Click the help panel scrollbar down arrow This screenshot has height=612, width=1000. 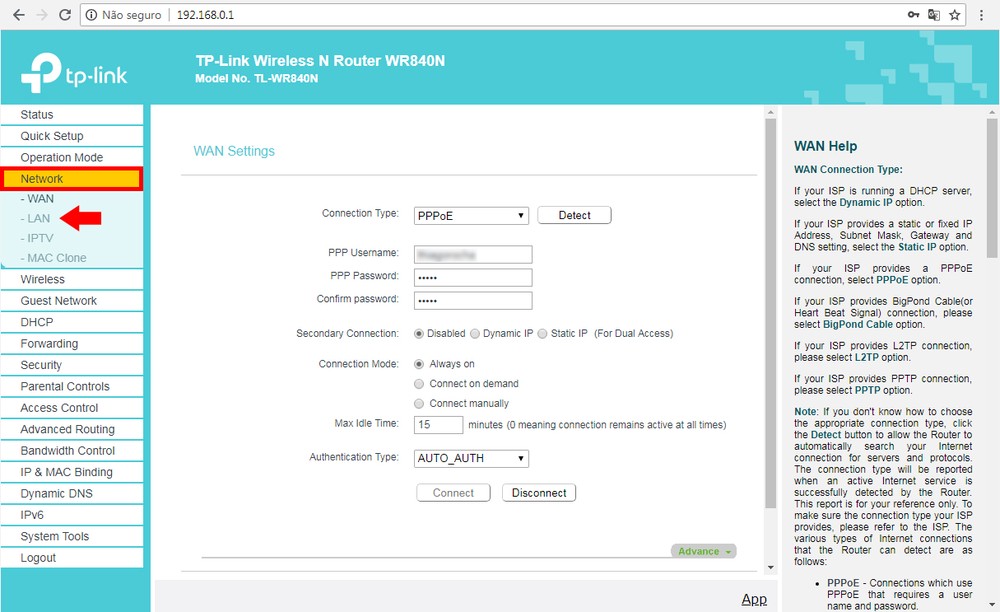992,604
